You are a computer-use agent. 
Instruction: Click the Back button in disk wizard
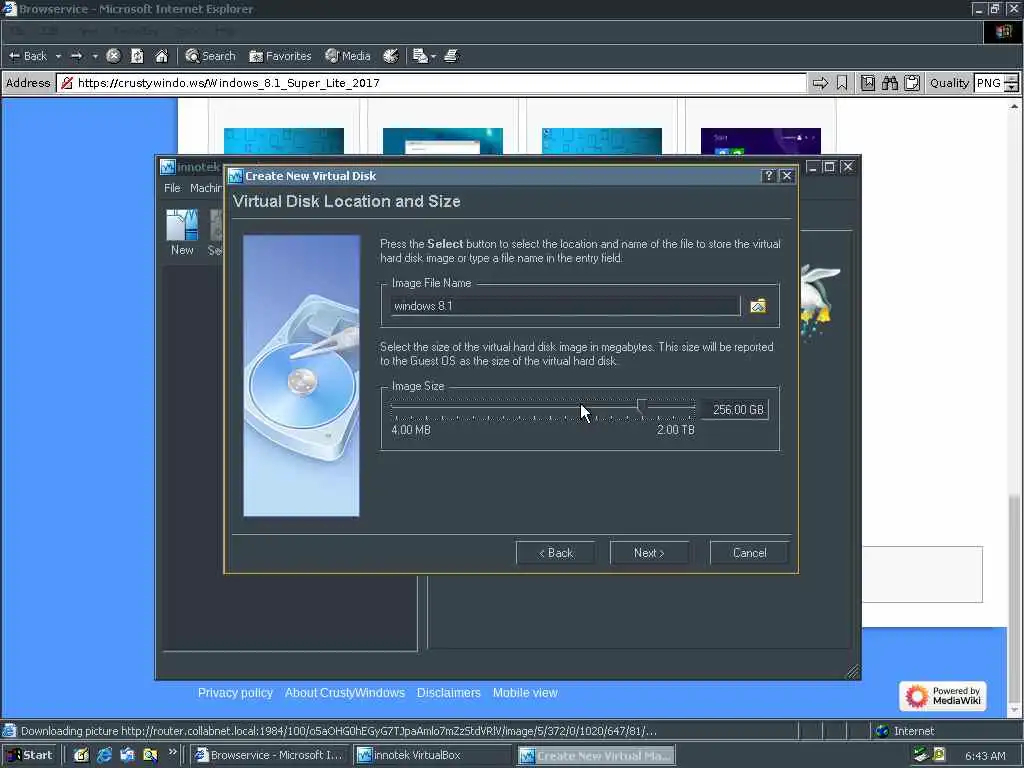pos(555,552)
